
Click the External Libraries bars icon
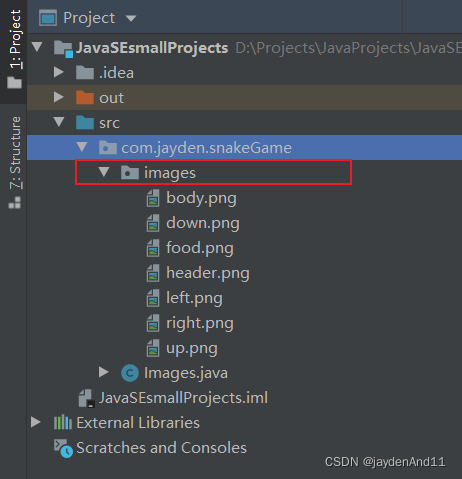(x=63, y=422)
